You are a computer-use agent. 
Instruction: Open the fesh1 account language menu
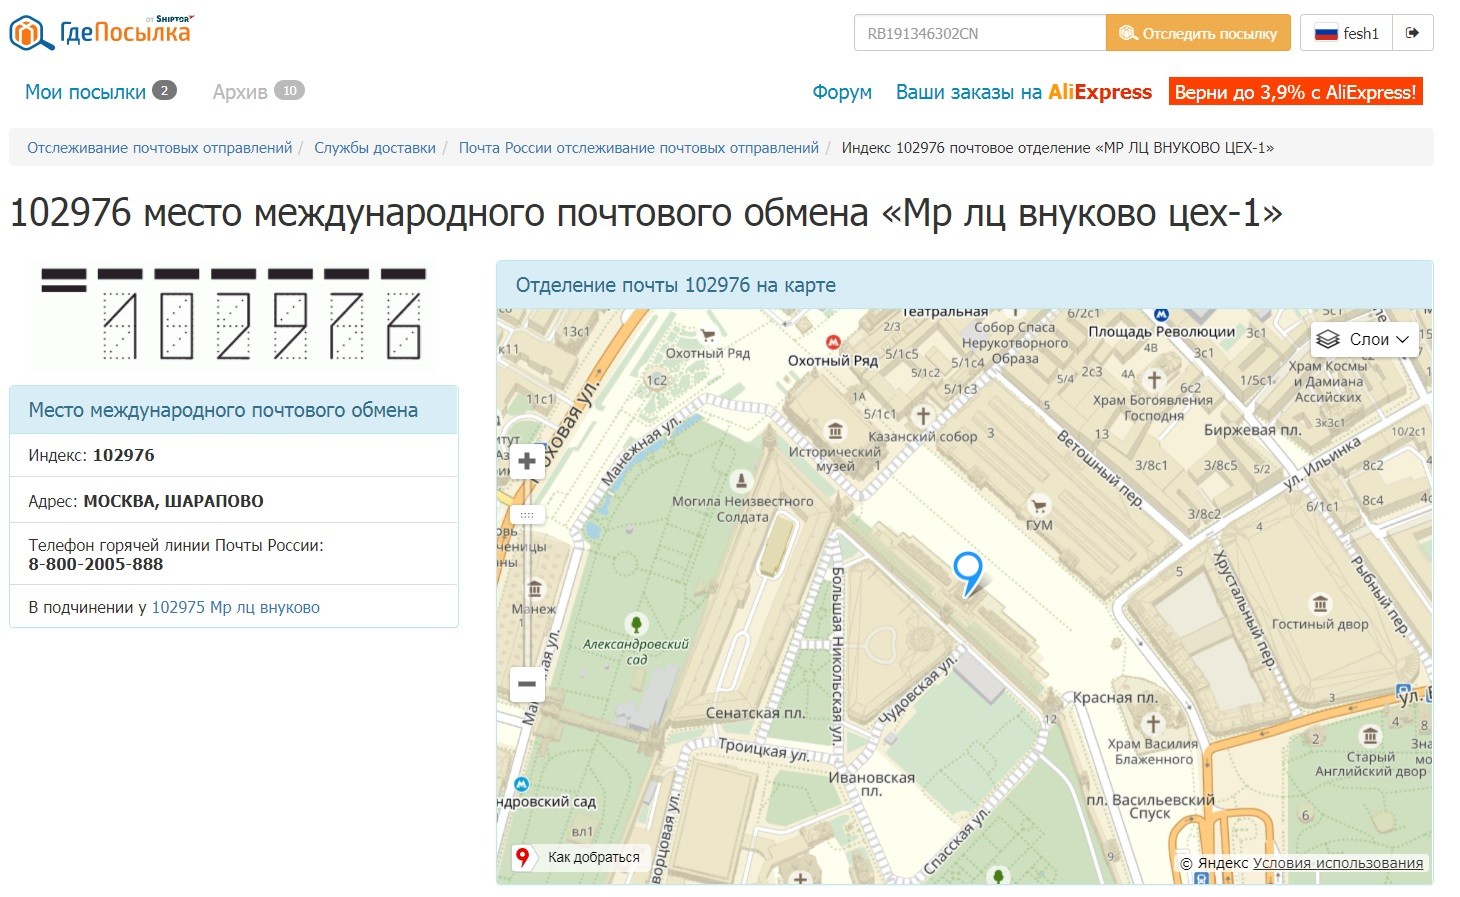tap(1346, 33)
